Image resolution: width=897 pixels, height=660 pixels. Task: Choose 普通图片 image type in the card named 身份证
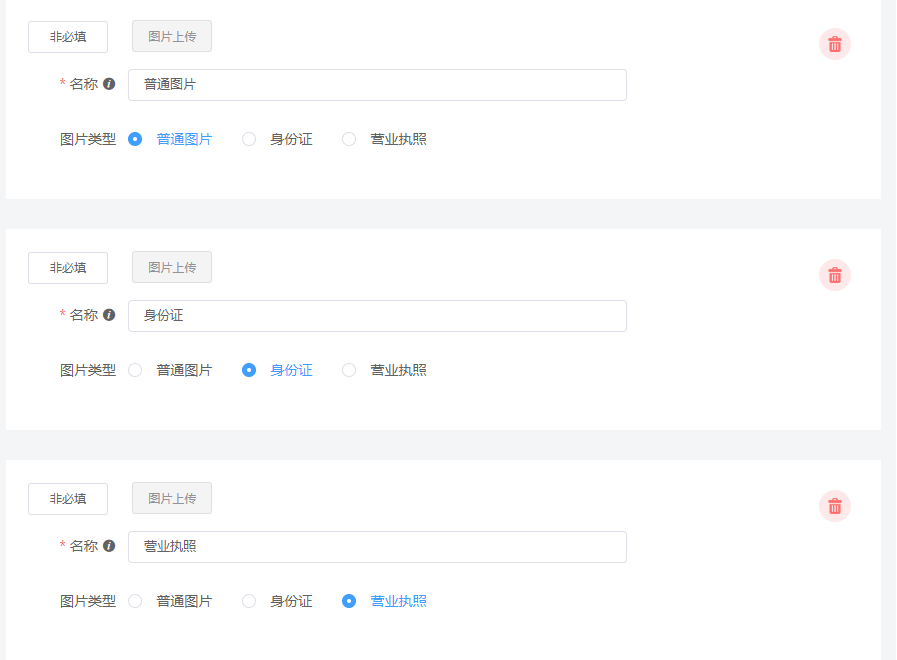135,370
